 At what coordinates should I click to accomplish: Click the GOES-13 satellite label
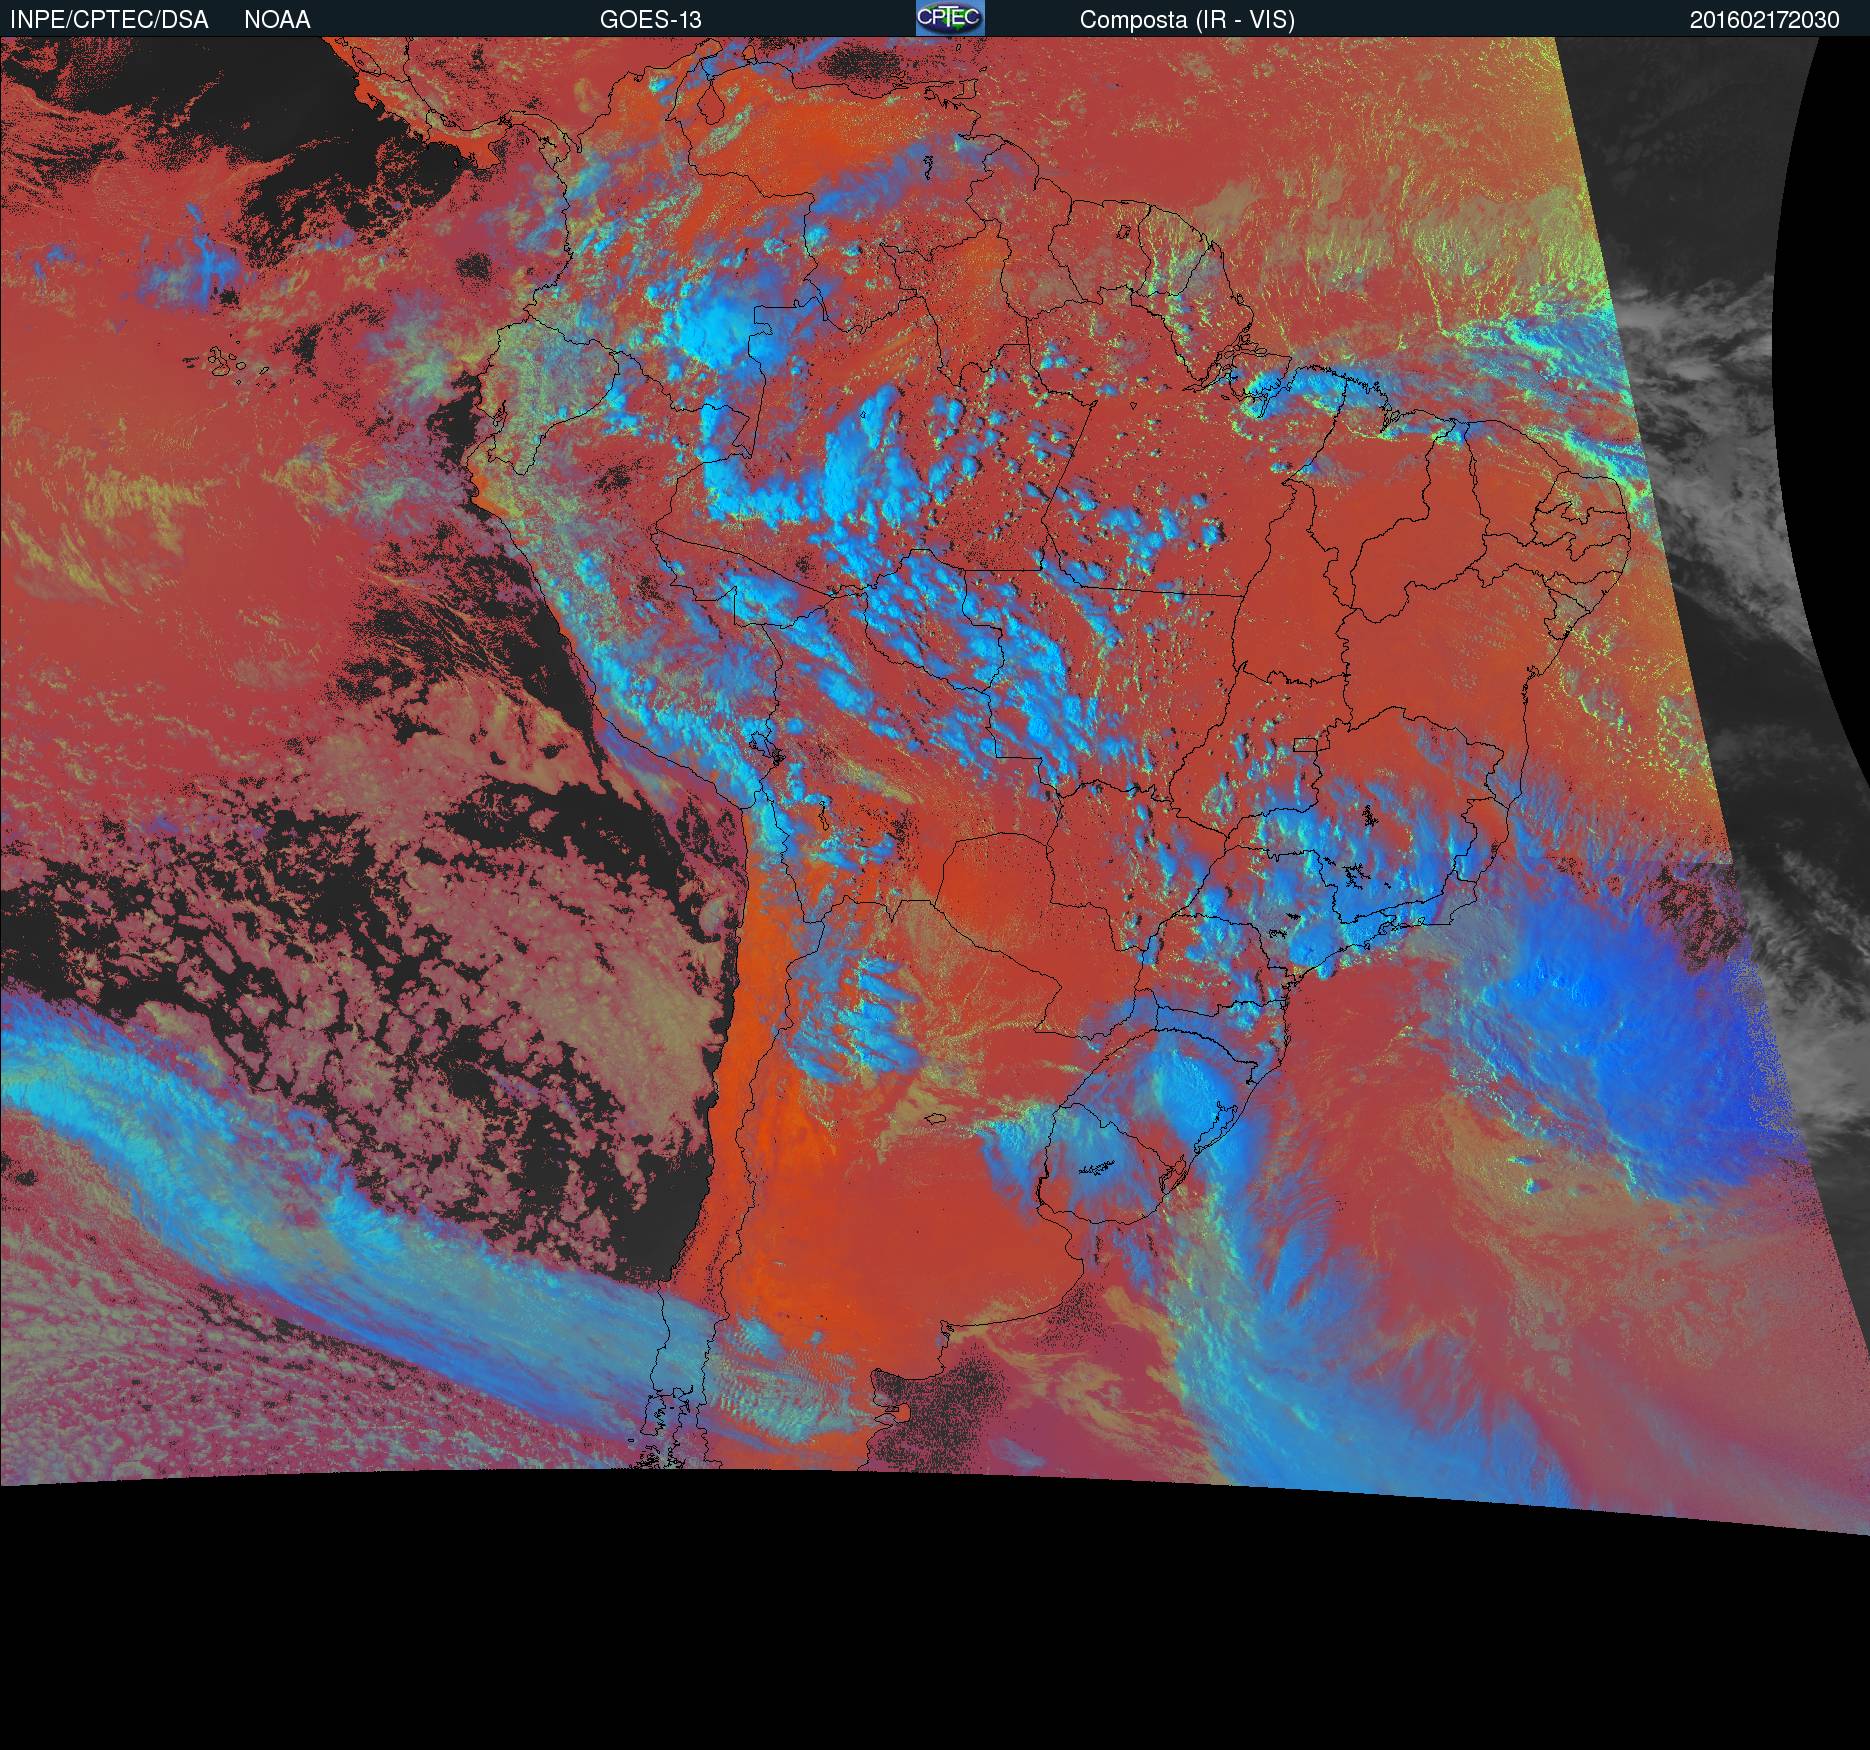[650, 20]
